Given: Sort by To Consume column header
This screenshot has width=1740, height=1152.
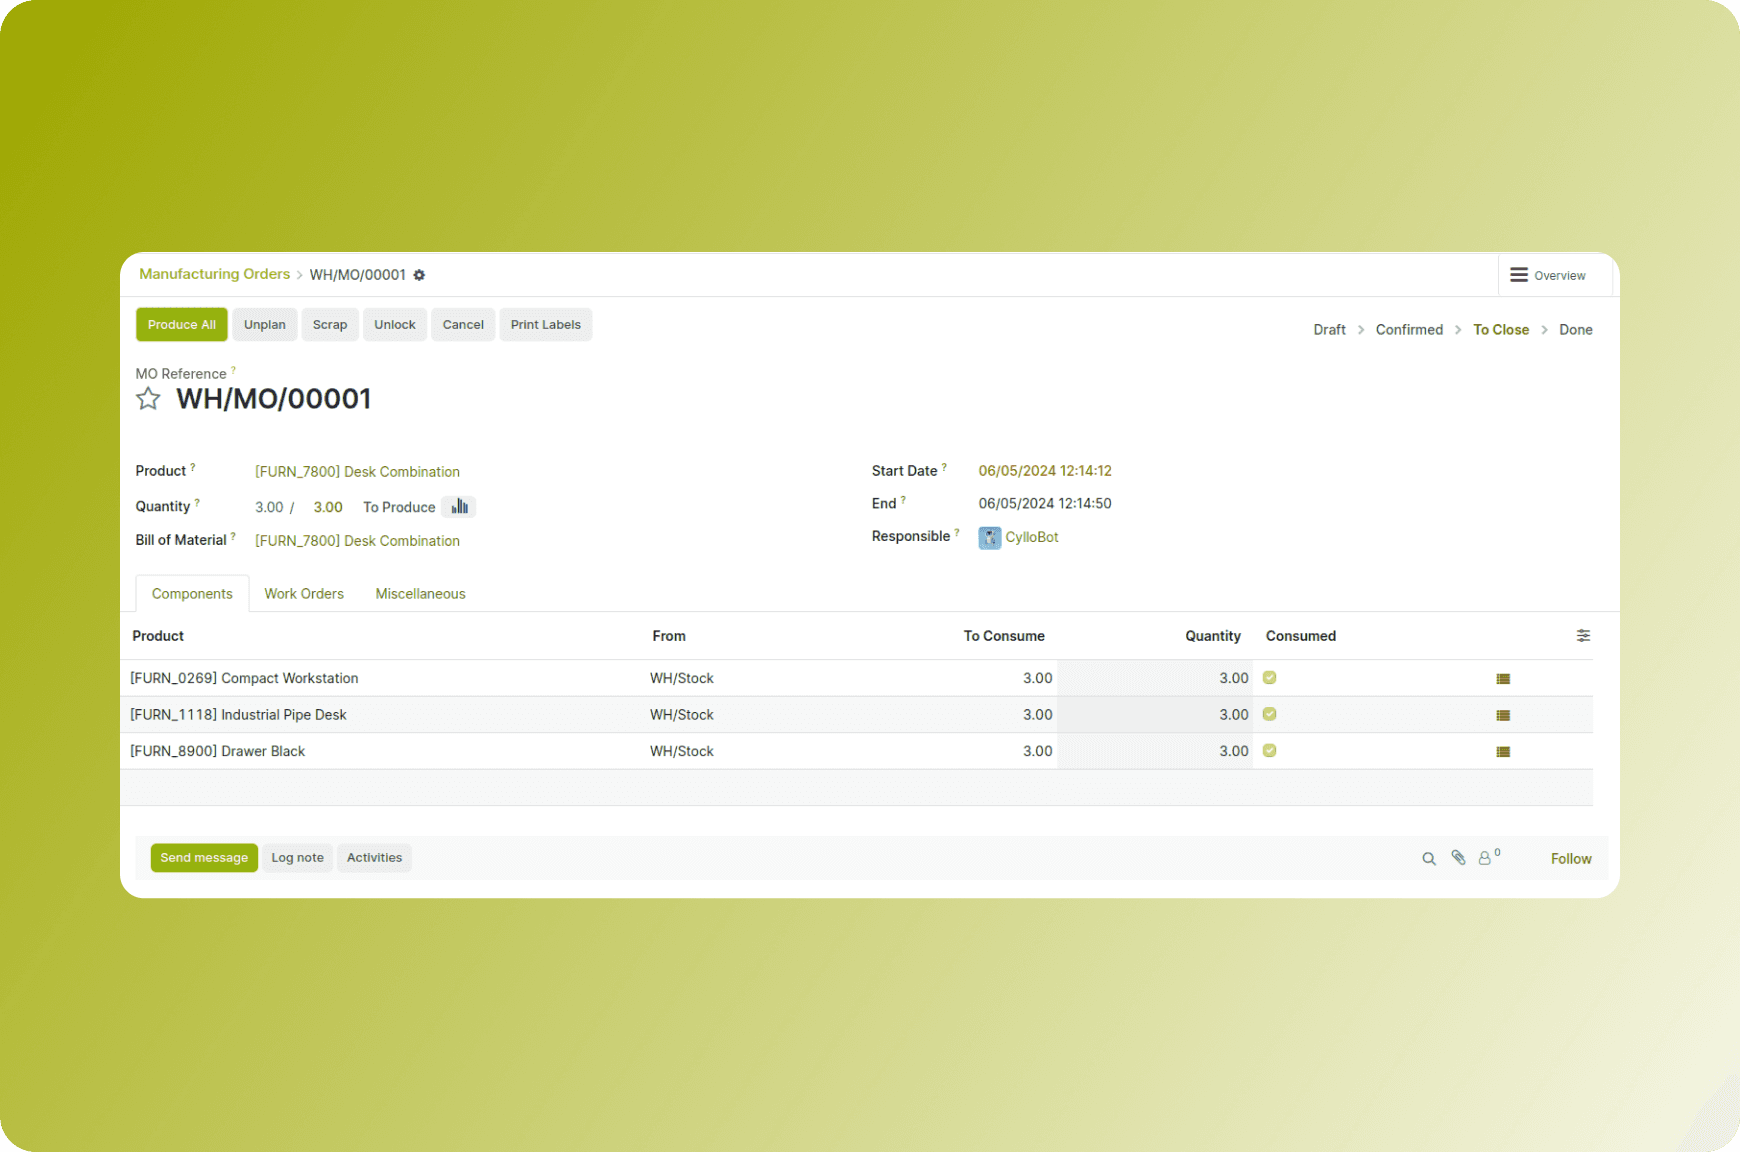Looking at the screenshot, I should [x=1004, y=636].
